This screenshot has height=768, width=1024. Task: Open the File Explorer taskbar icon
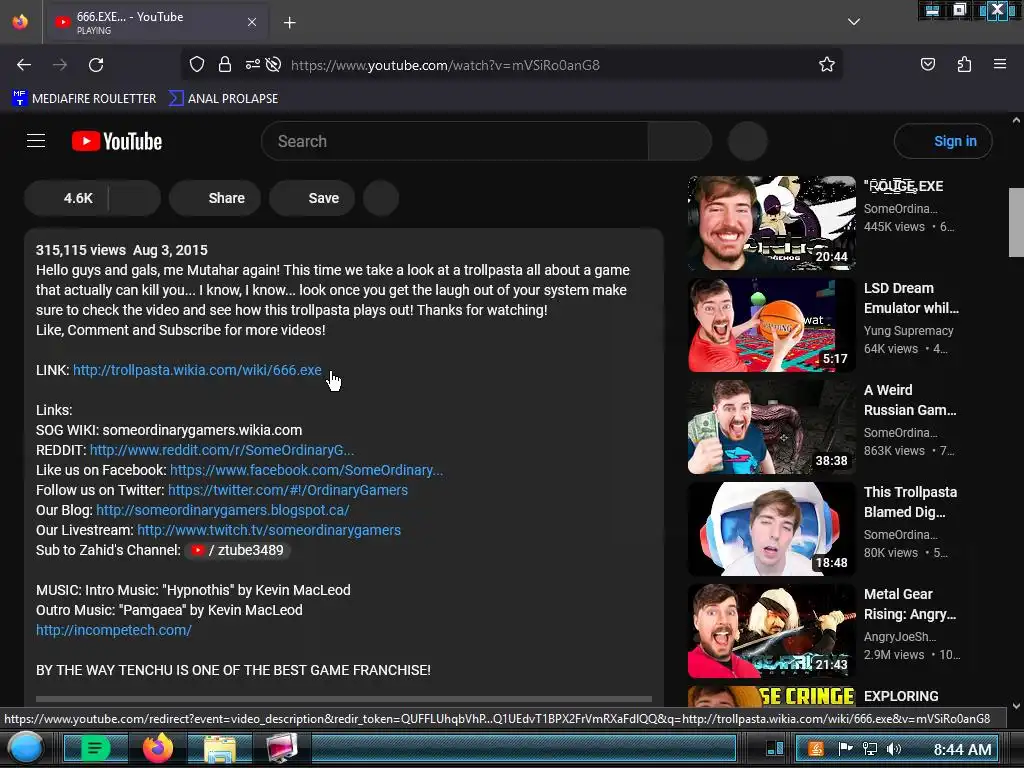tap(220, 748)
